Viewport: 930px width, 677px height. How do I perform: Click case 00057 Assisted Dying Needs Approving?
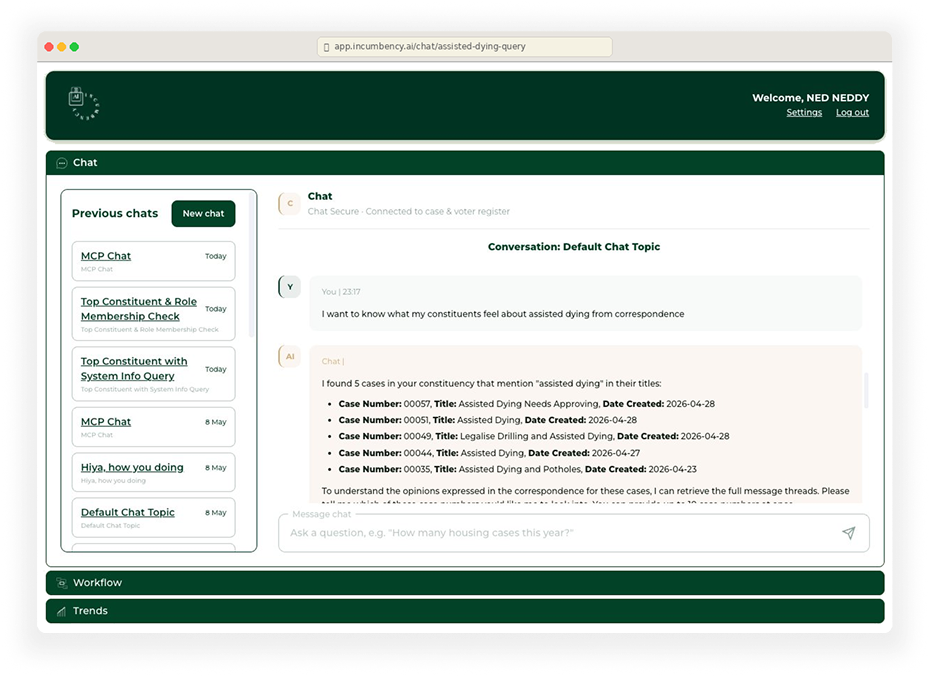pyautogui.click(x=527, y=404)
